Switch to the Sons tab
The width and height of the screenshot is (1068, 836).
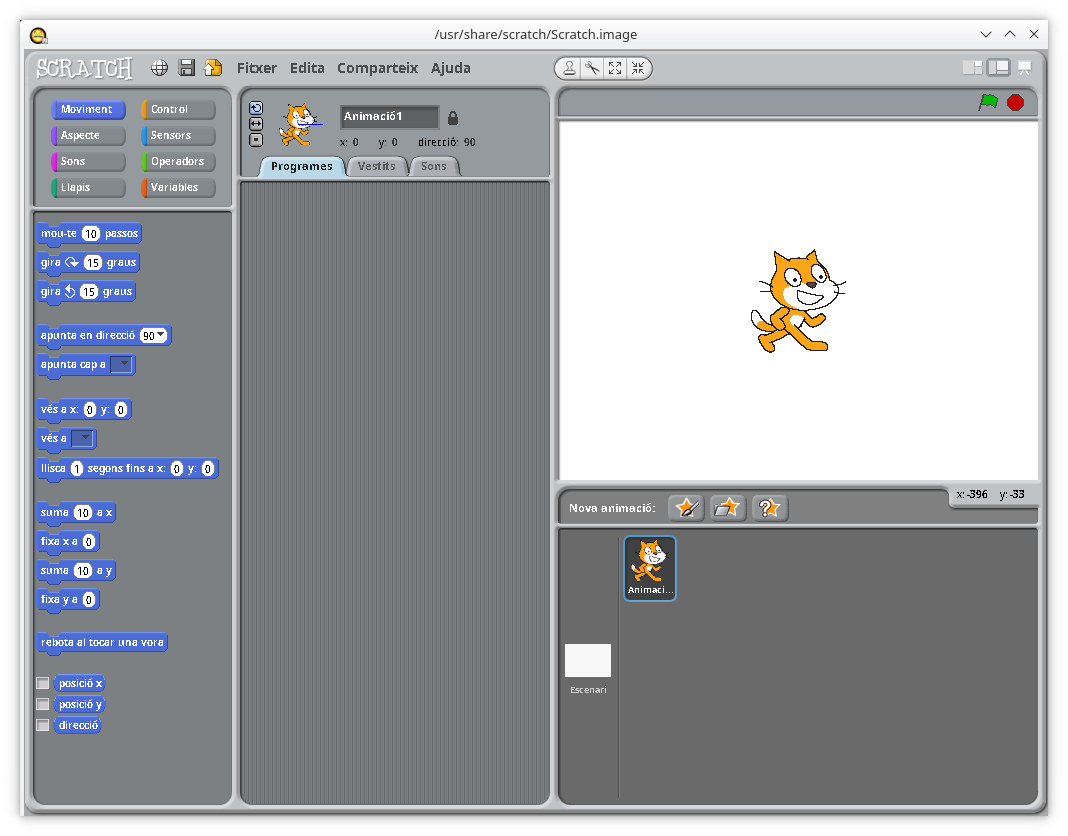tap(434, 166)
